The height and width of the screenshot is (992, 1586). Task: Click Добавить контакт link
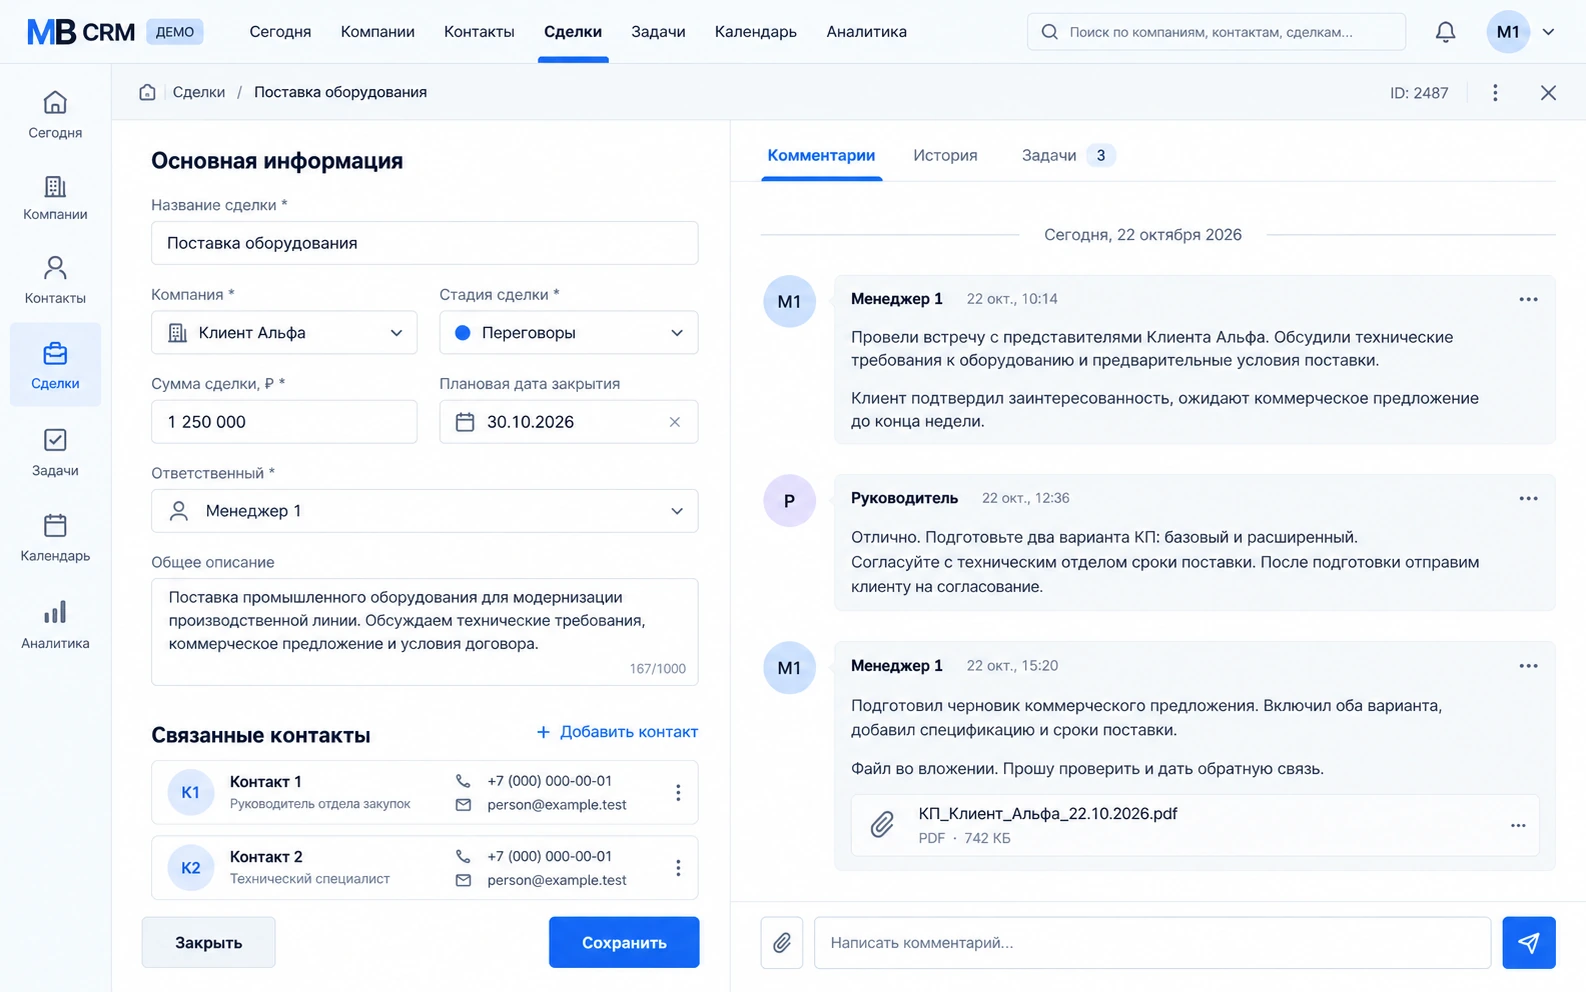(617, 732)
